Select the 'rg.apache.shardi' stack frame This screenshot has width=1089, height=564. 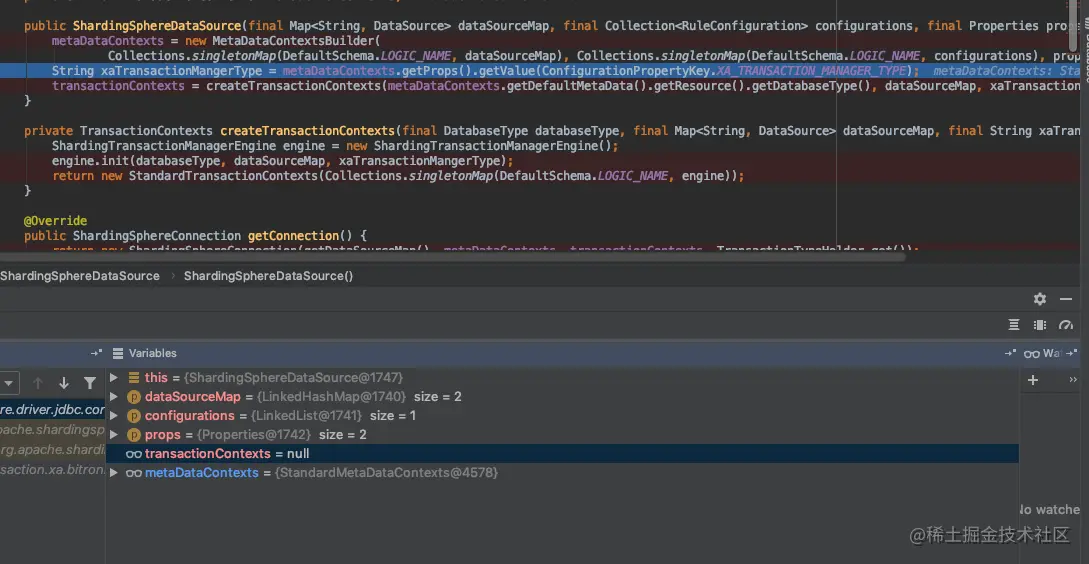[x=53, y=449]
